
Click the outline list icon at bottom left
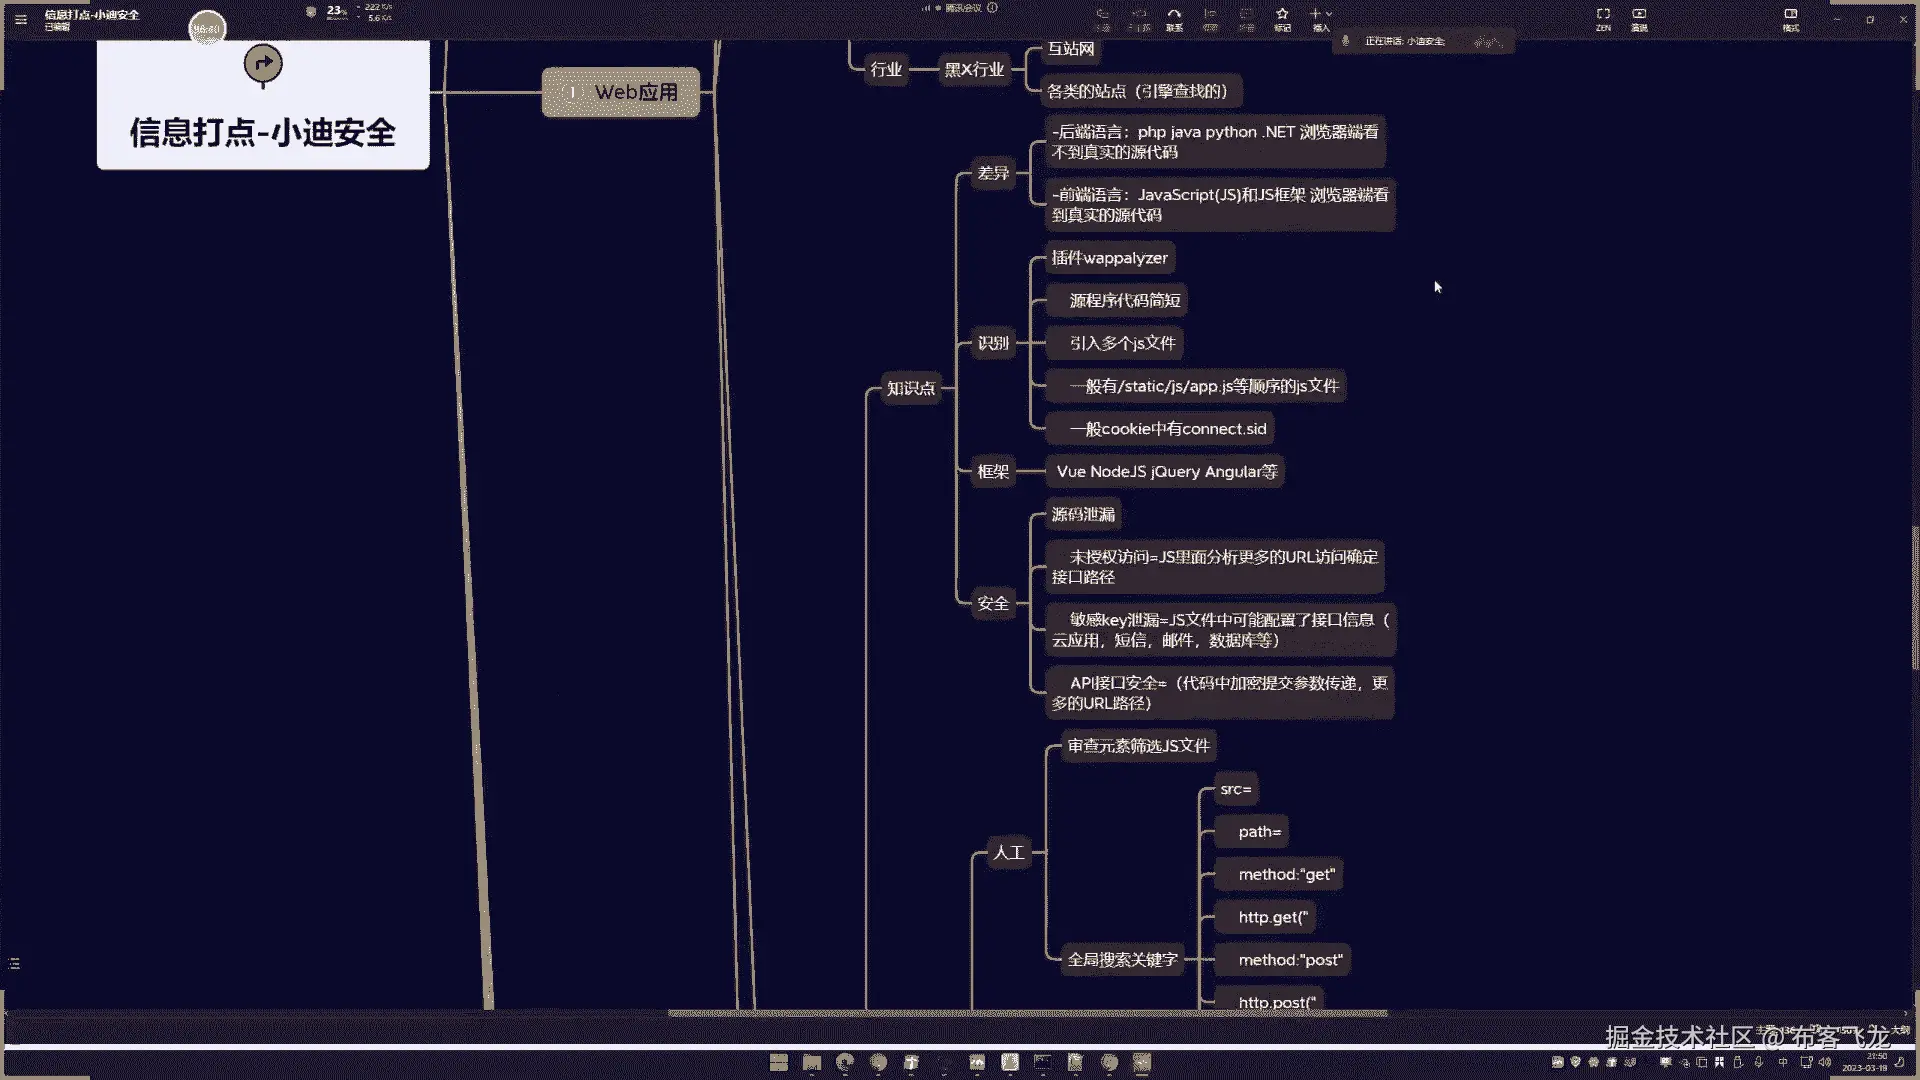pyautogui.click(x=14, y=963)
